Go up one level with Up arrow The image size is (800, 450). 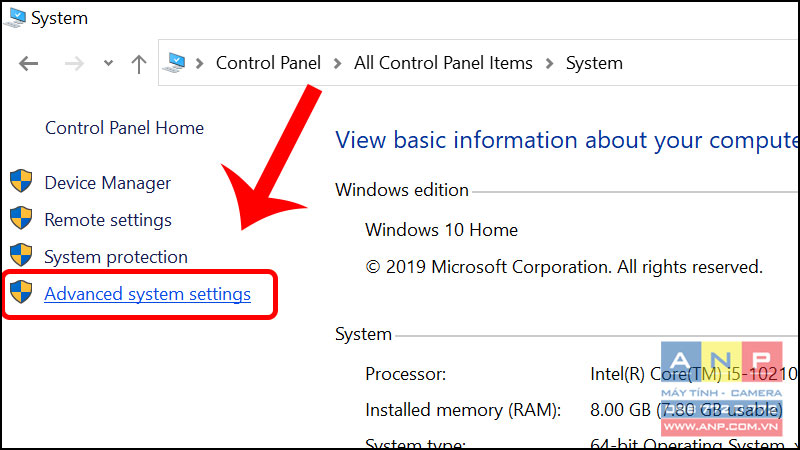point(139,64)
